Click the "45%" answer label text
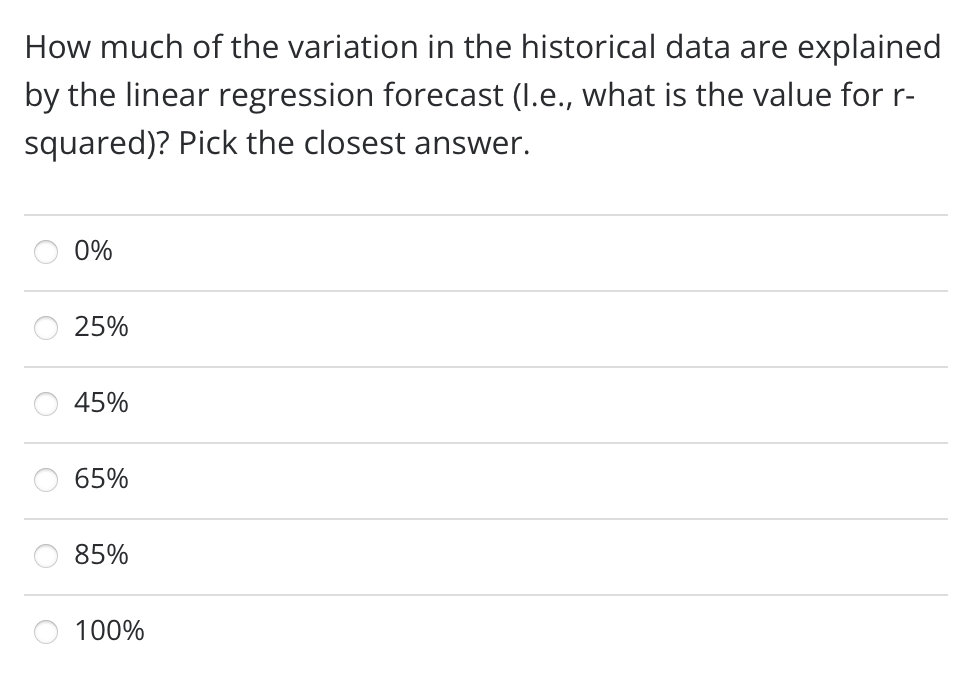Screen dimensions: 960x694 click(x=101, y=404)
